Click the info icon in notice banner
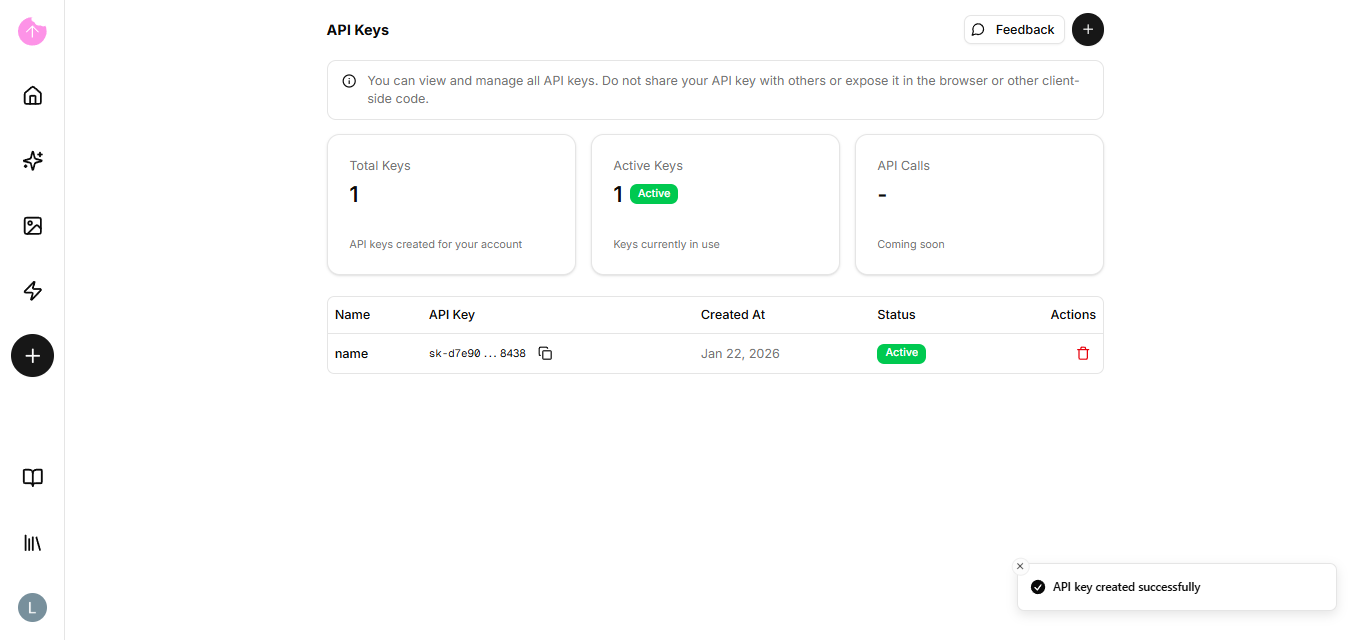 click(x=349, y=81)
